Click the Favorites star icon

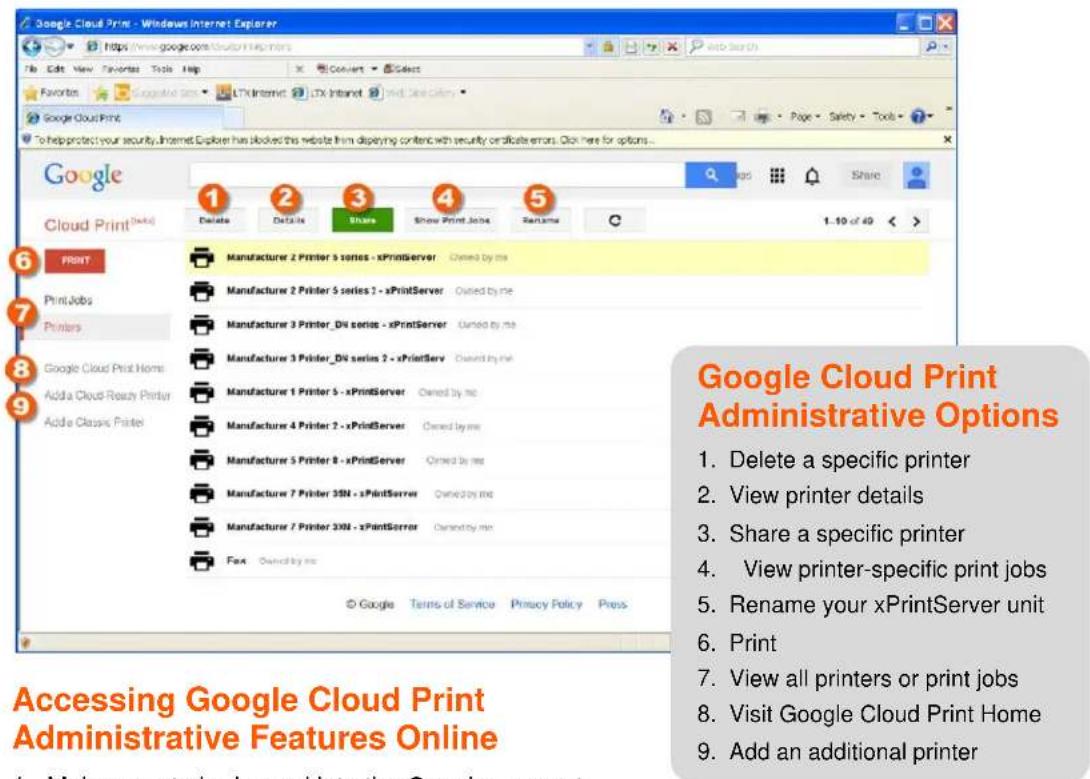click(x=30, y=92)
